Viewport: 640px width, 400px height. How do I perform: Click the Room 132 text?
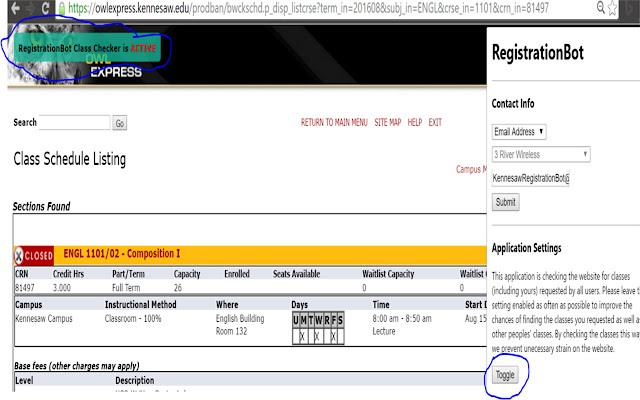click(231, 331)
